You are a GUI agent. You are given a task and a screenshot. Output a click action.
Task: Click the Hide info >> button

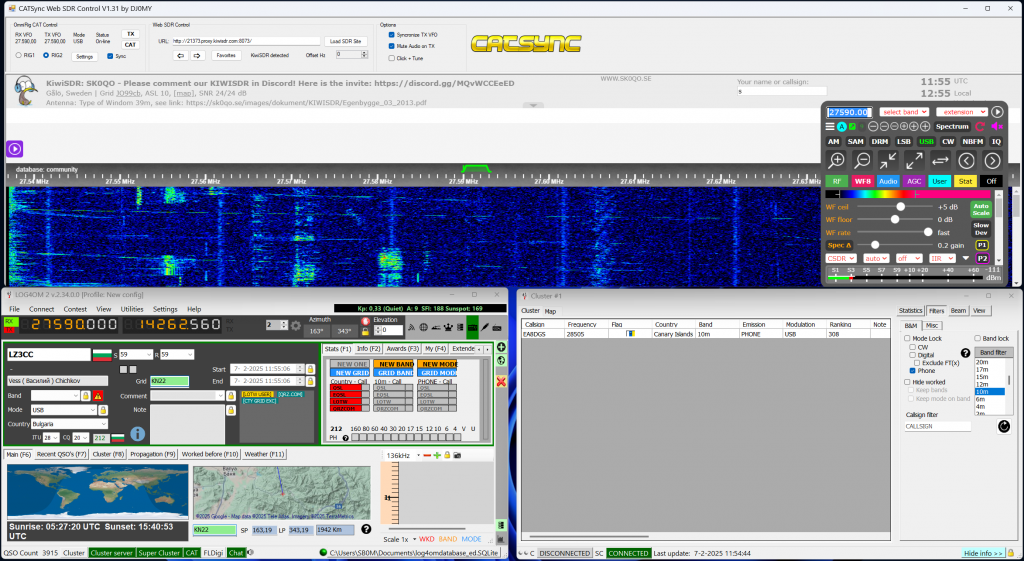(984, 553)
